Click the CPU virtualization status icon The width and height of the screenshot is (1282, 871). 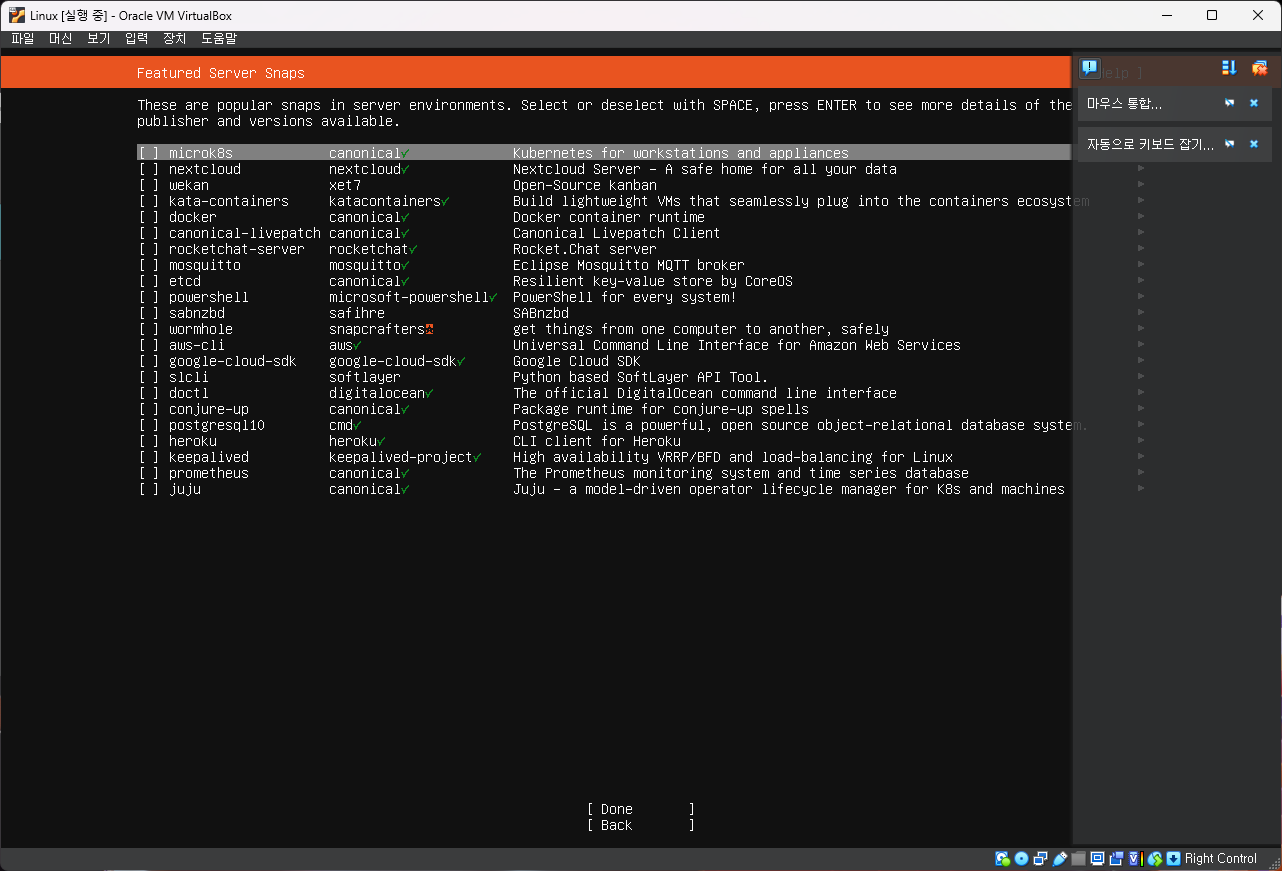(1136, 858)
